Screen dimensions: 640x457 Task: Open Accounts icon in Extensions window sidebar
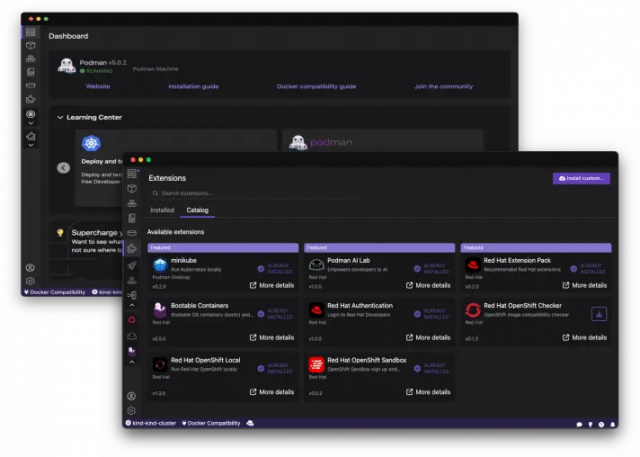click(131, 396)
